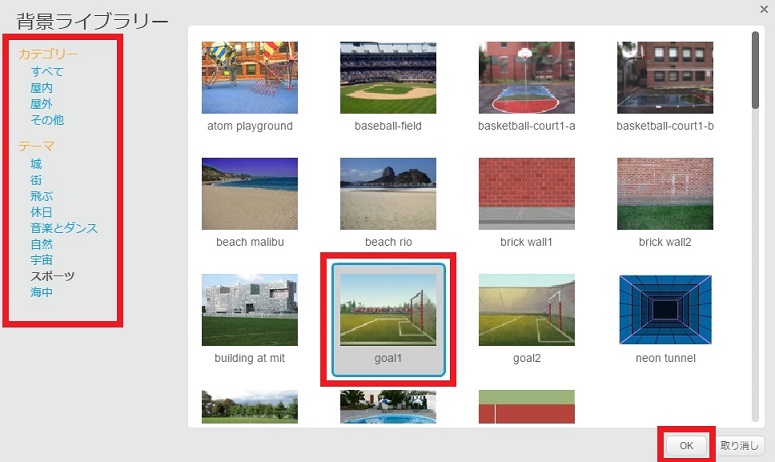The height and width of the screenshot is (462, 775).
Task: Select the swimming pool backdrop below goal1
Action: click(388, 407)
